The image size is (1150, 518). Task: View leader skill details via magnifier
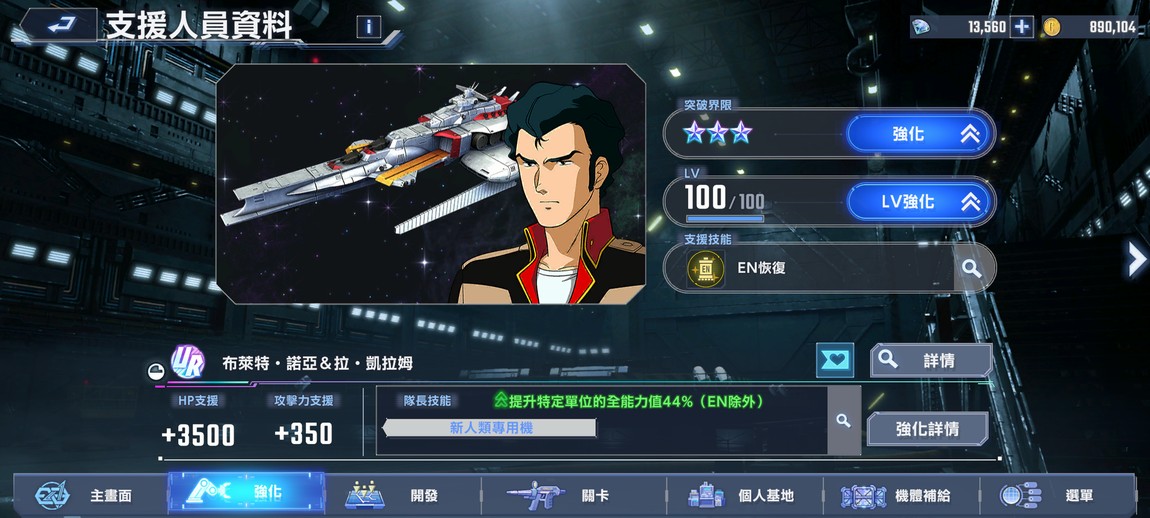coord(843,420)
